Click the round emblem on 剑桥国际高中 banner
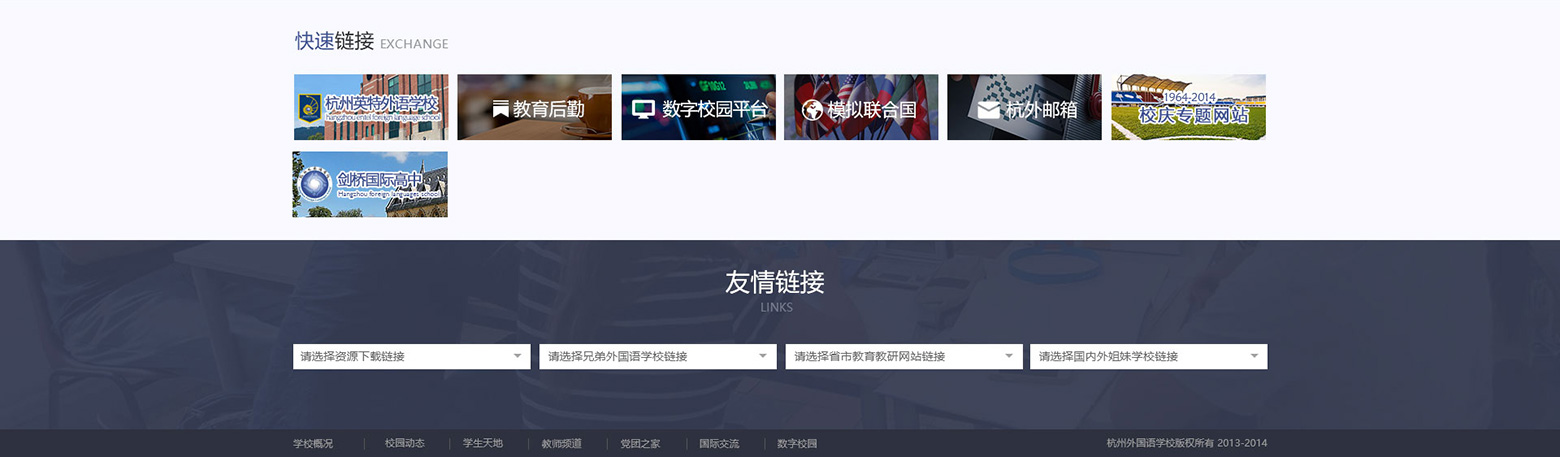This screenshot has width=1560, height=457. click(x=315, y=185)
